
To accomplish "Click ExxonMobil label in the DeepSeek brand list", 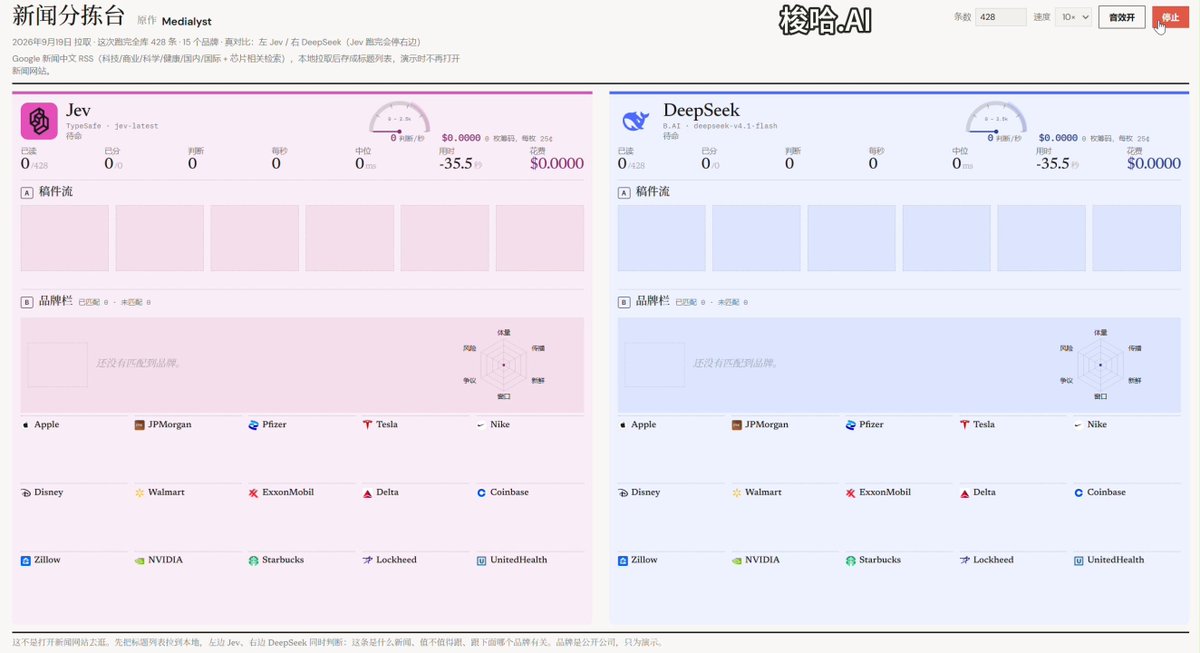I will 885,493.
